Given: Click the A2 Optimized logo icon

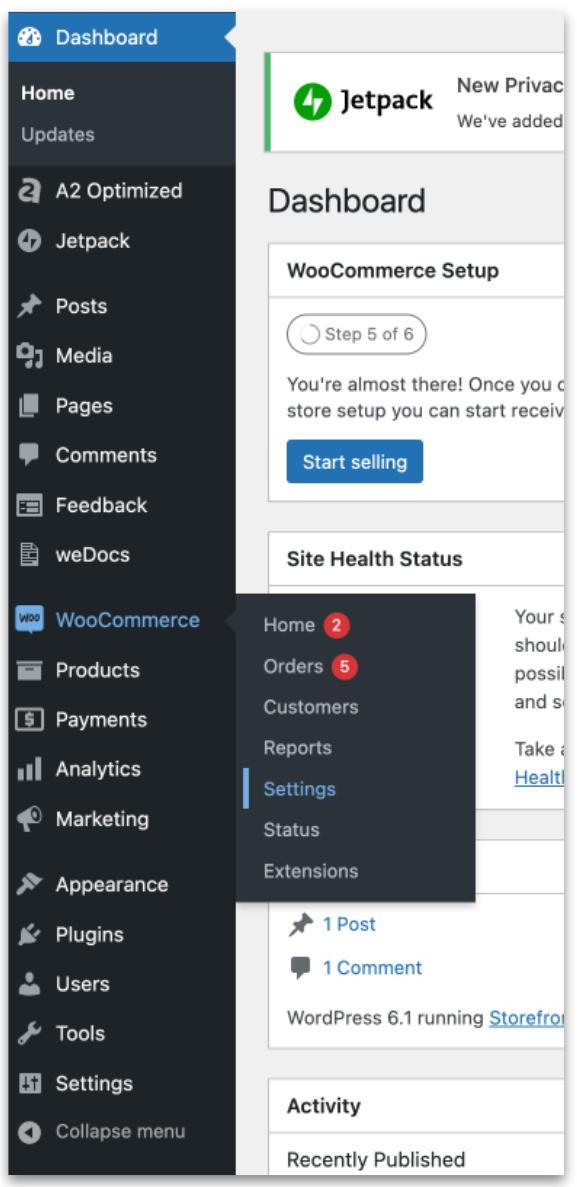Looking at the screenshot, I should click(29, 191).
